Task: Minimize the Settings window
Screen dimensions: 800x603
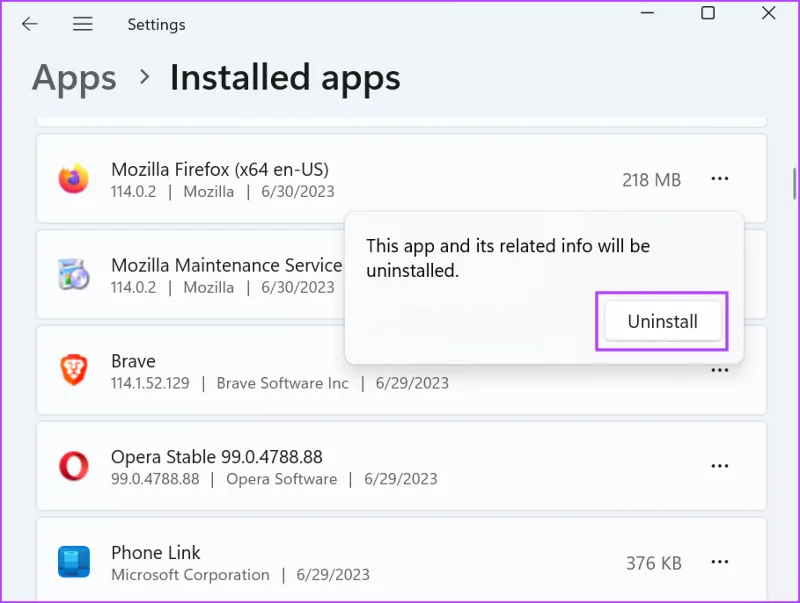Action: (647, 13)
